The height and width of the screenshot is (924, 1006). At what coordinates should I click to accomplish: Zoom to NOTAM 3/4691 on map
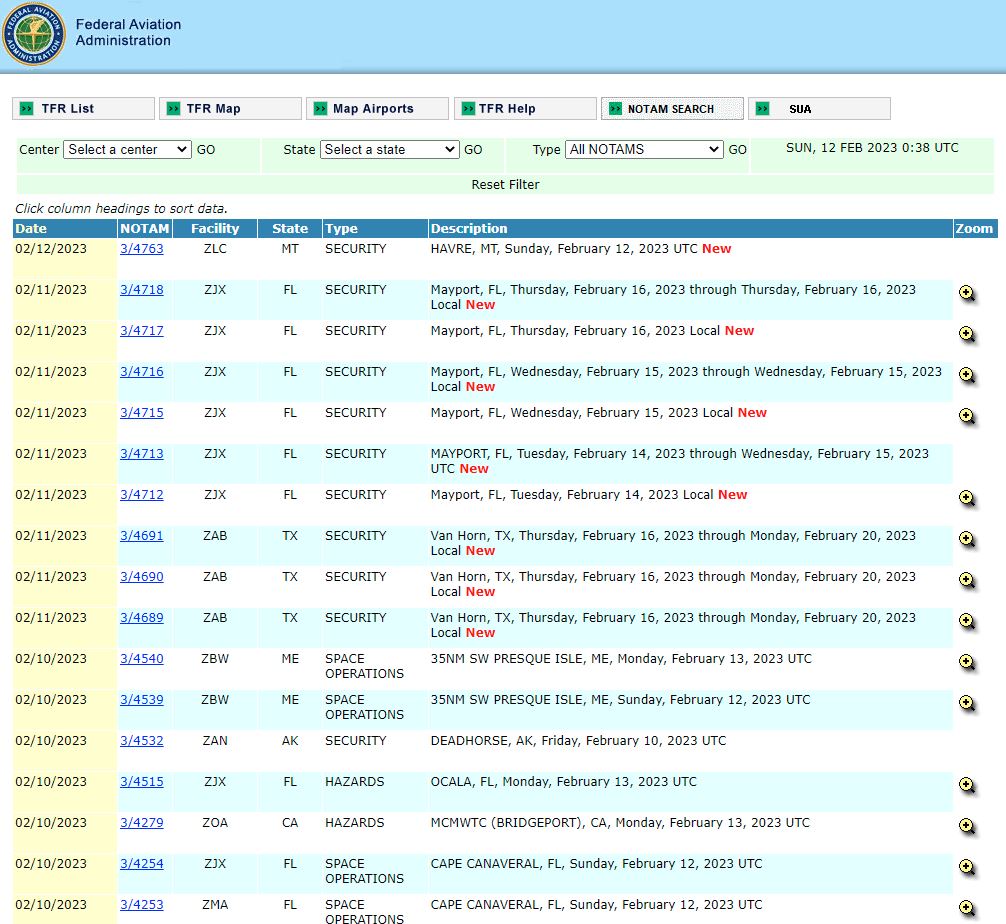tap(967, 540)
